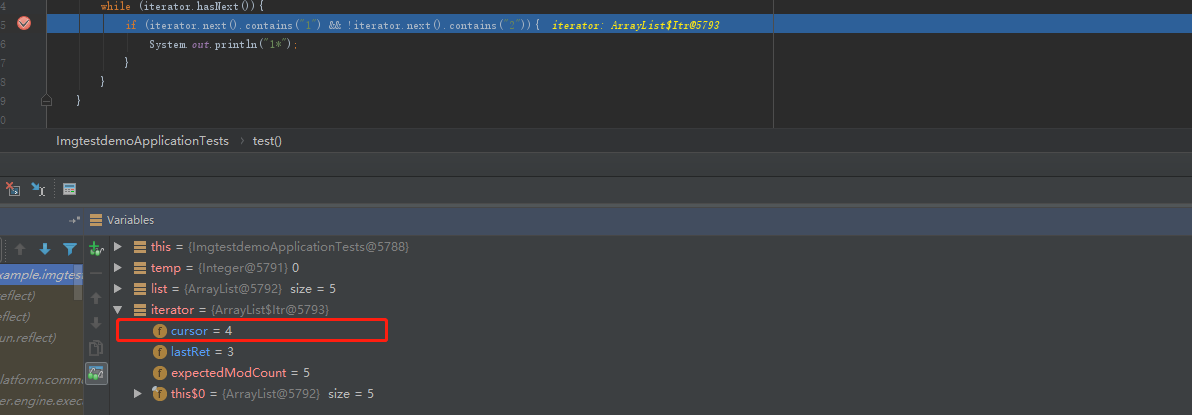1192x415 pixels.
Task: Expand the 'this' variable node
Action: pyautogui.click(x=118, y=246)
